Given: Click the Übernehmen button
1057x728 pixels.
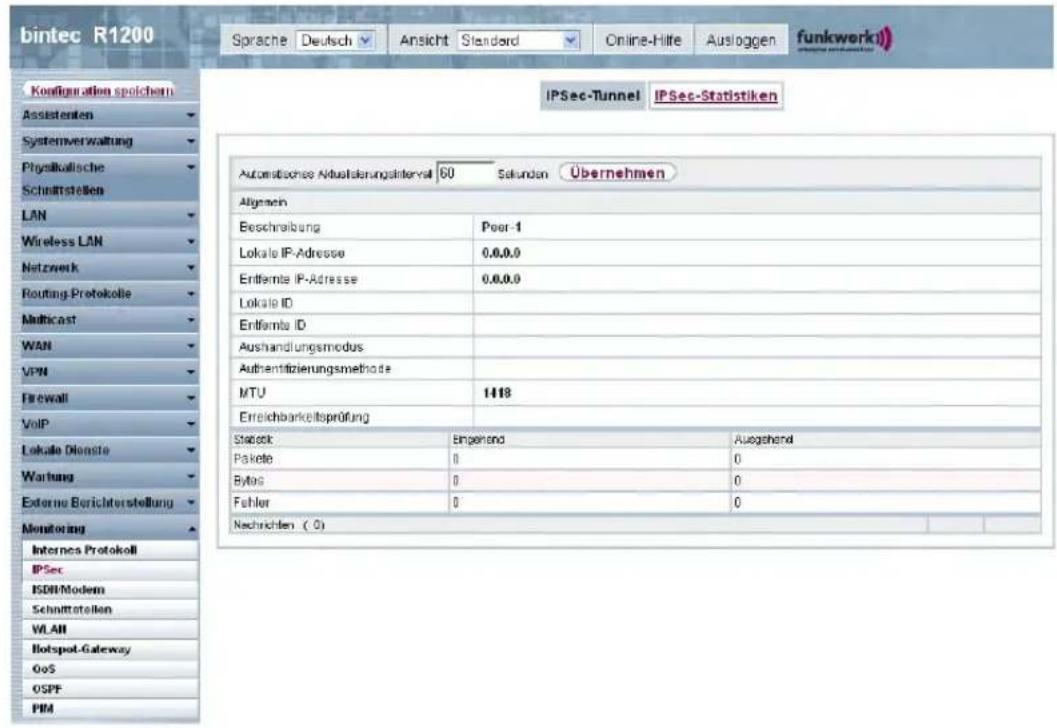Looking at the screenshot, I should (x=617, y=173).
